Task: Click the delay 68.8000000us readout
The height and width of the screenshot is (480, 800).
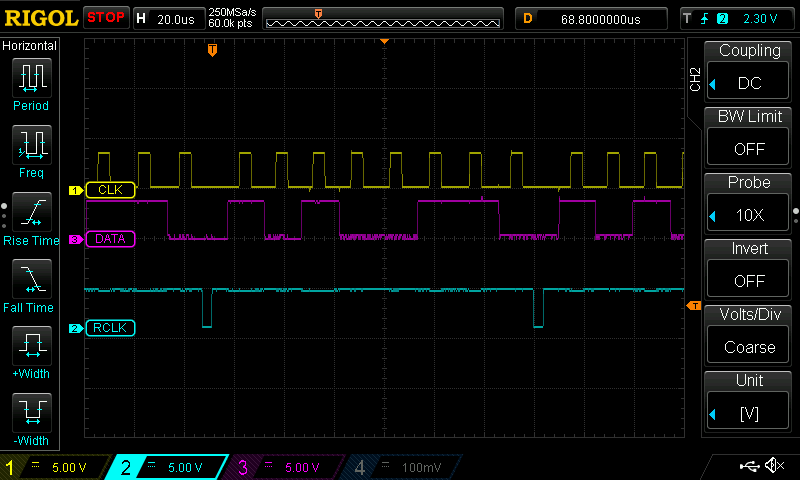Action: point(601,19)
